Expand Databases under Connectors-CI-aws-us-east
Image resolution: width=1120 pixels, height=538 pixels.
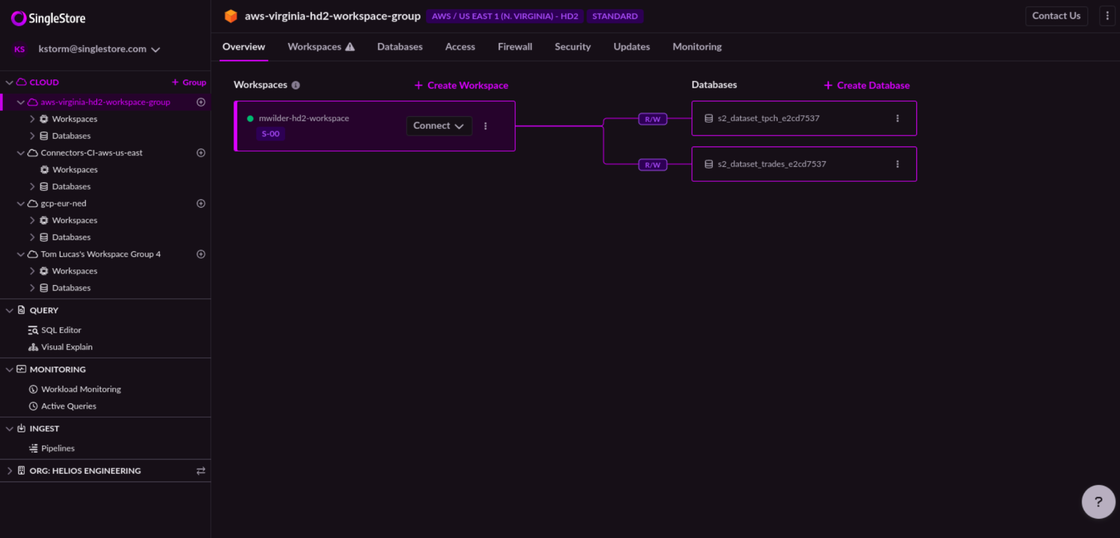tap(31, 186)
